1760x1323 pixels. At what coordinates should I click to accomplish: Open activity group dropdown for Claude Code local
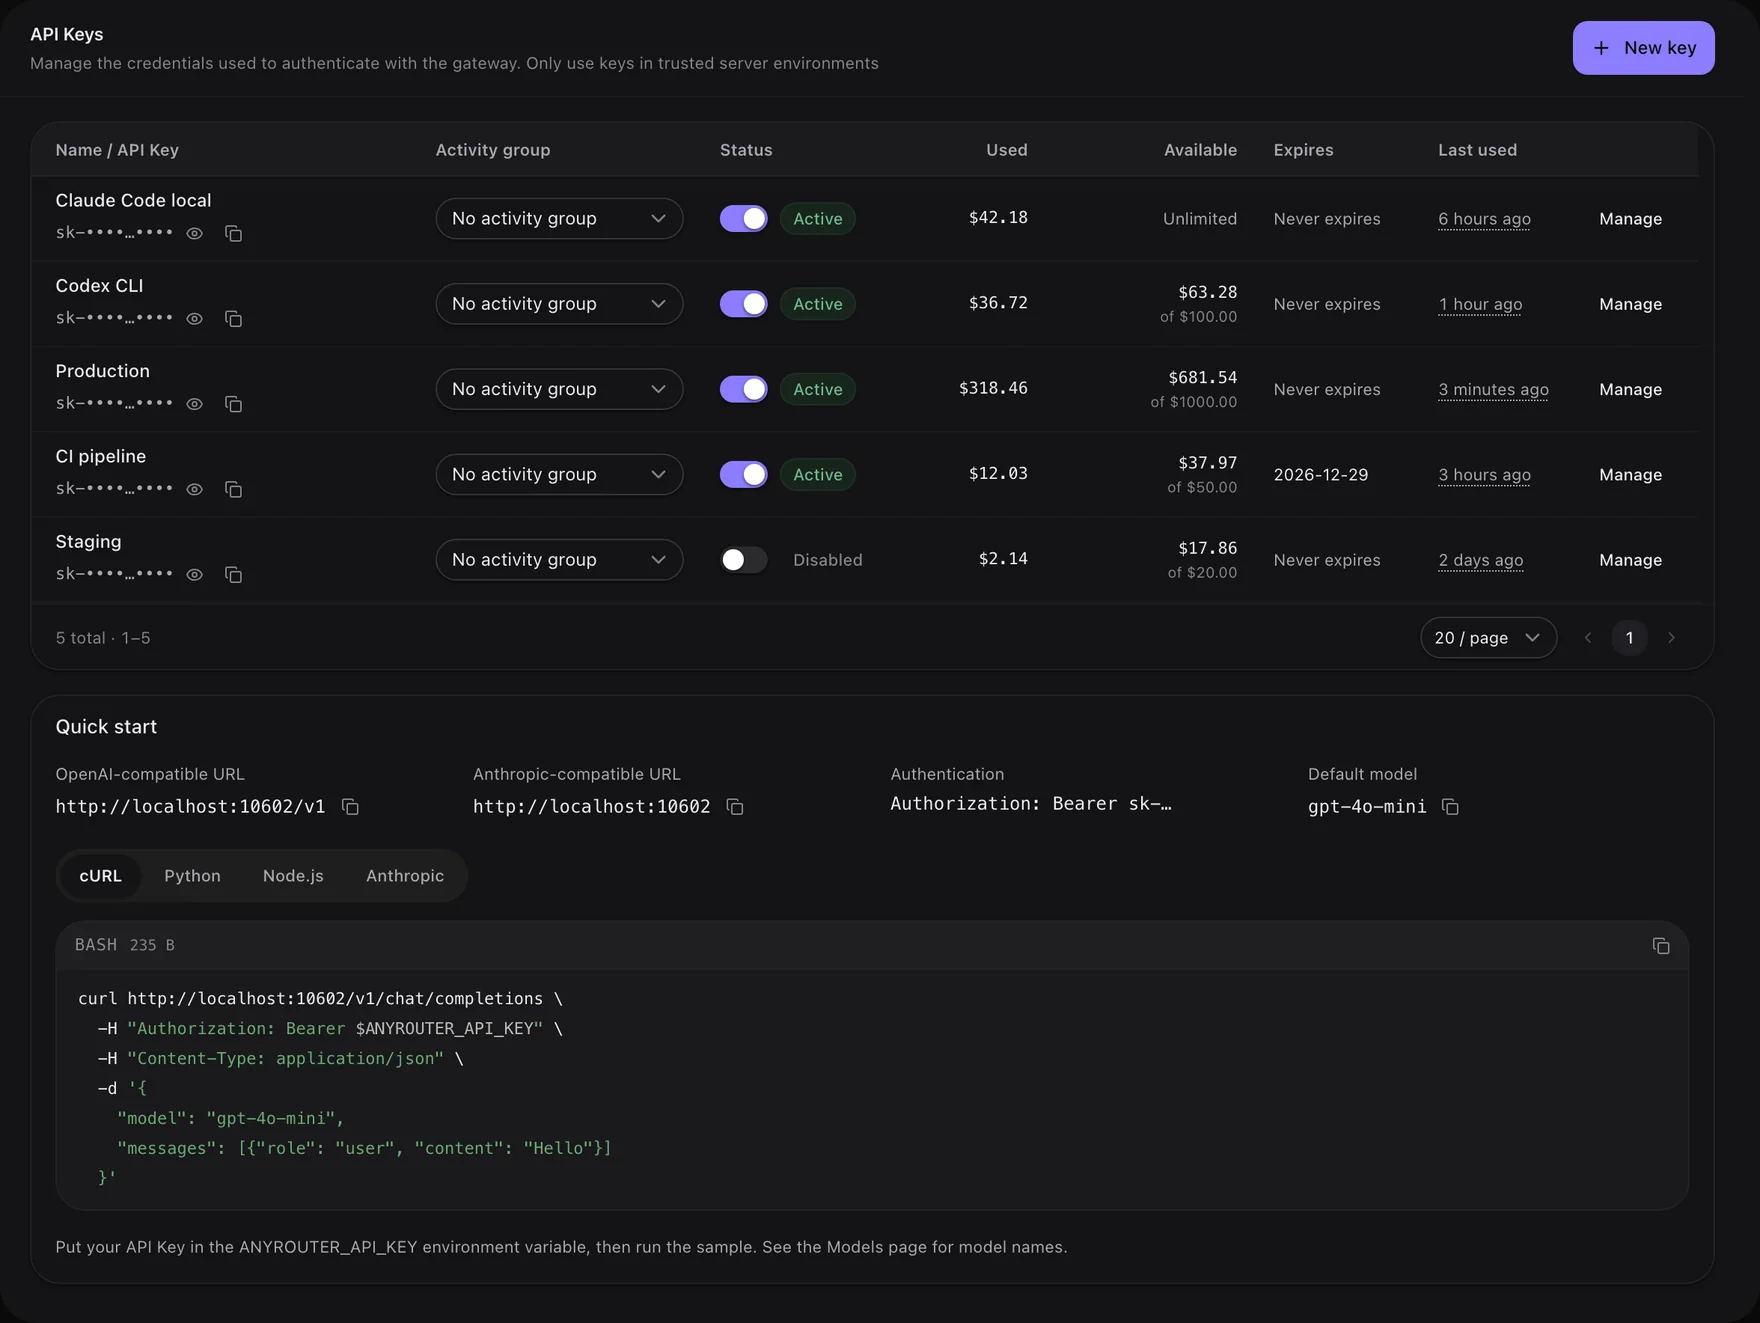pyautogui.click(x=559, y=218)
